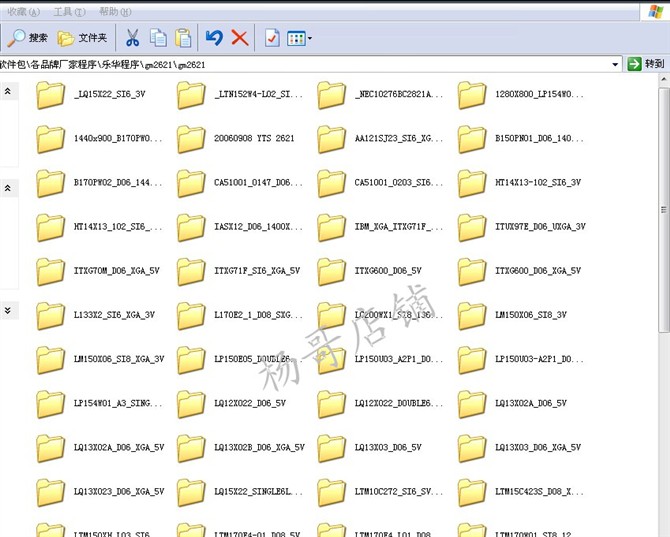Select the ITXG70M_D06_XGA_5V folder
The image size is (670, 537).
[x=98, y=271]
